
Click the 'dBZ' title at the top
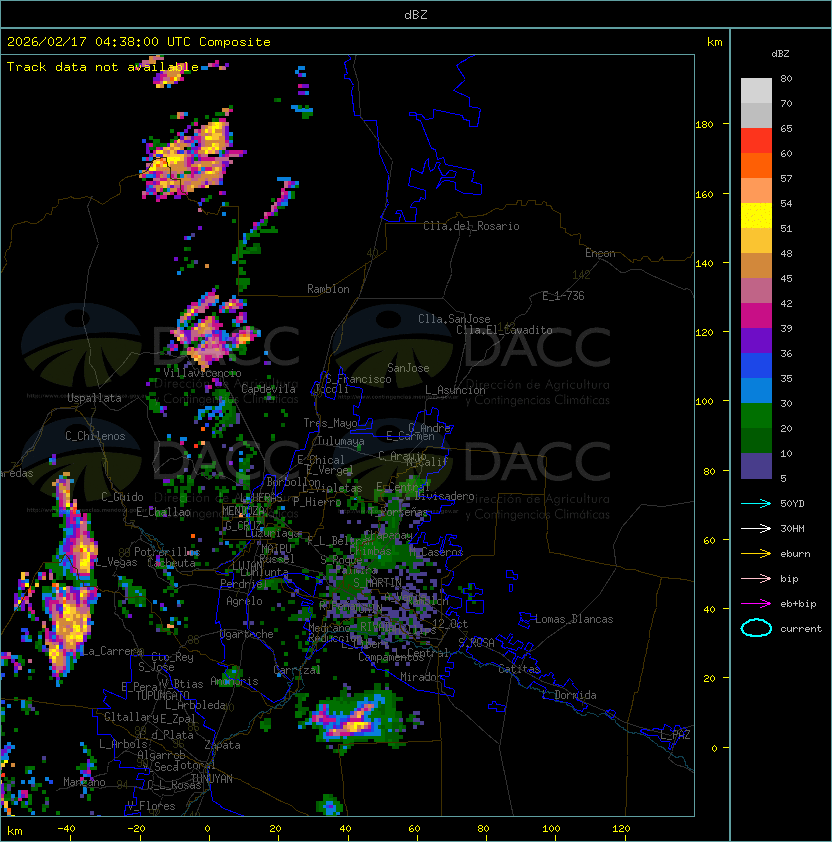point(416,15)
